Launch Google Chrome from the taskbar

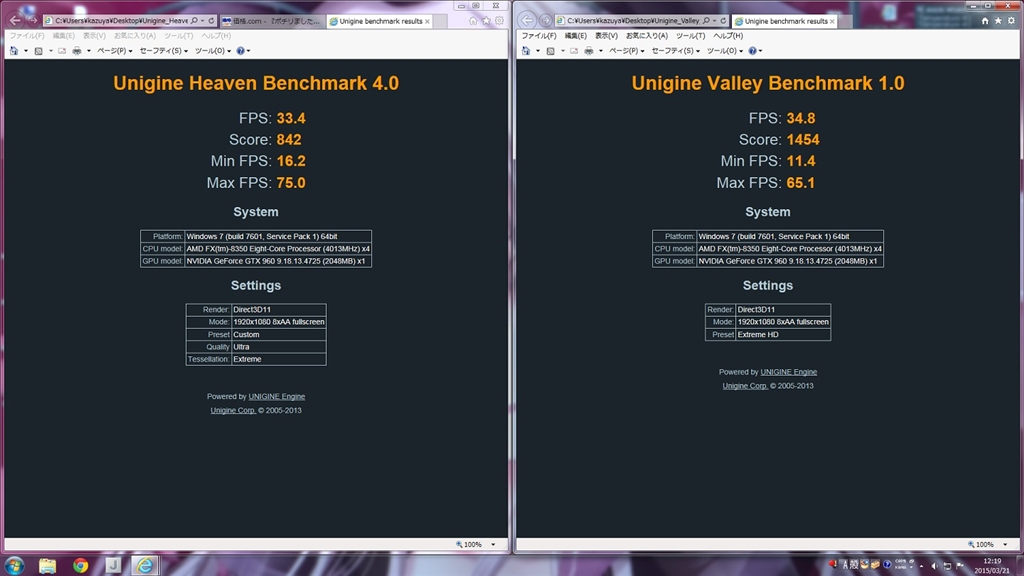pyautogui.click(x=80, y=566)
